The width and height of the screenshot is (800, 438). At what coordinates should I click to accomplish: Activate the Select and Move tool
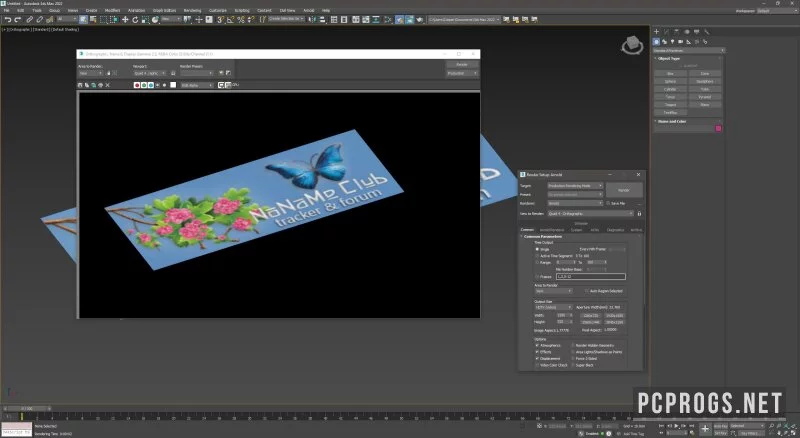(125, 19)
